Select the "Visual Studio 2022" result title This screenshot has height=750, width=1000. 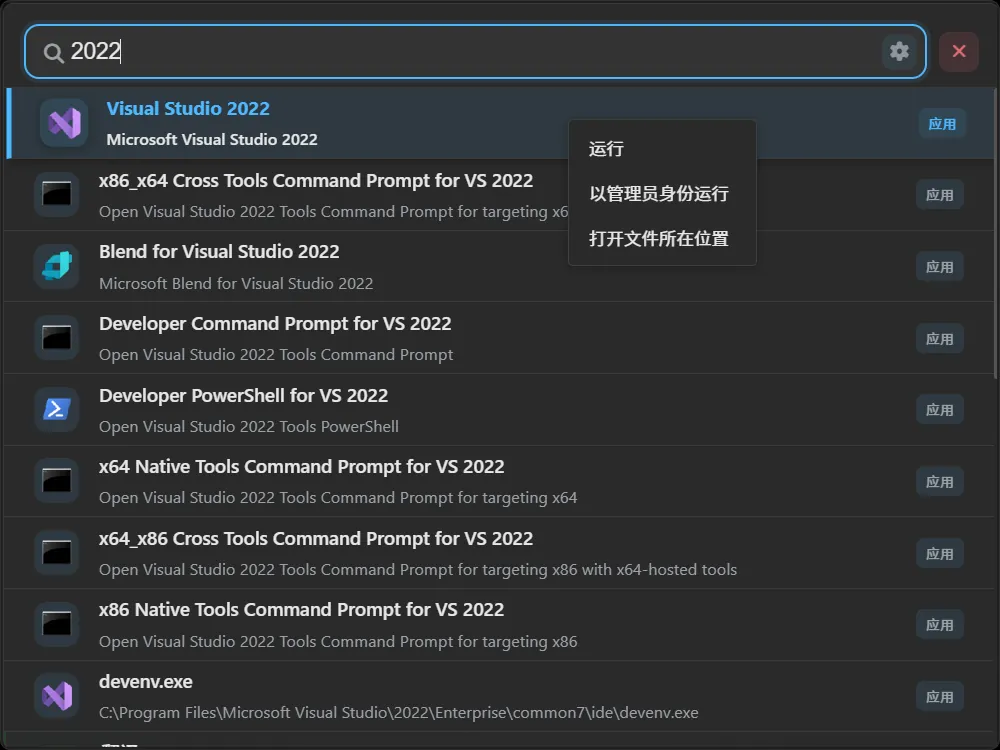click(188, 108)
